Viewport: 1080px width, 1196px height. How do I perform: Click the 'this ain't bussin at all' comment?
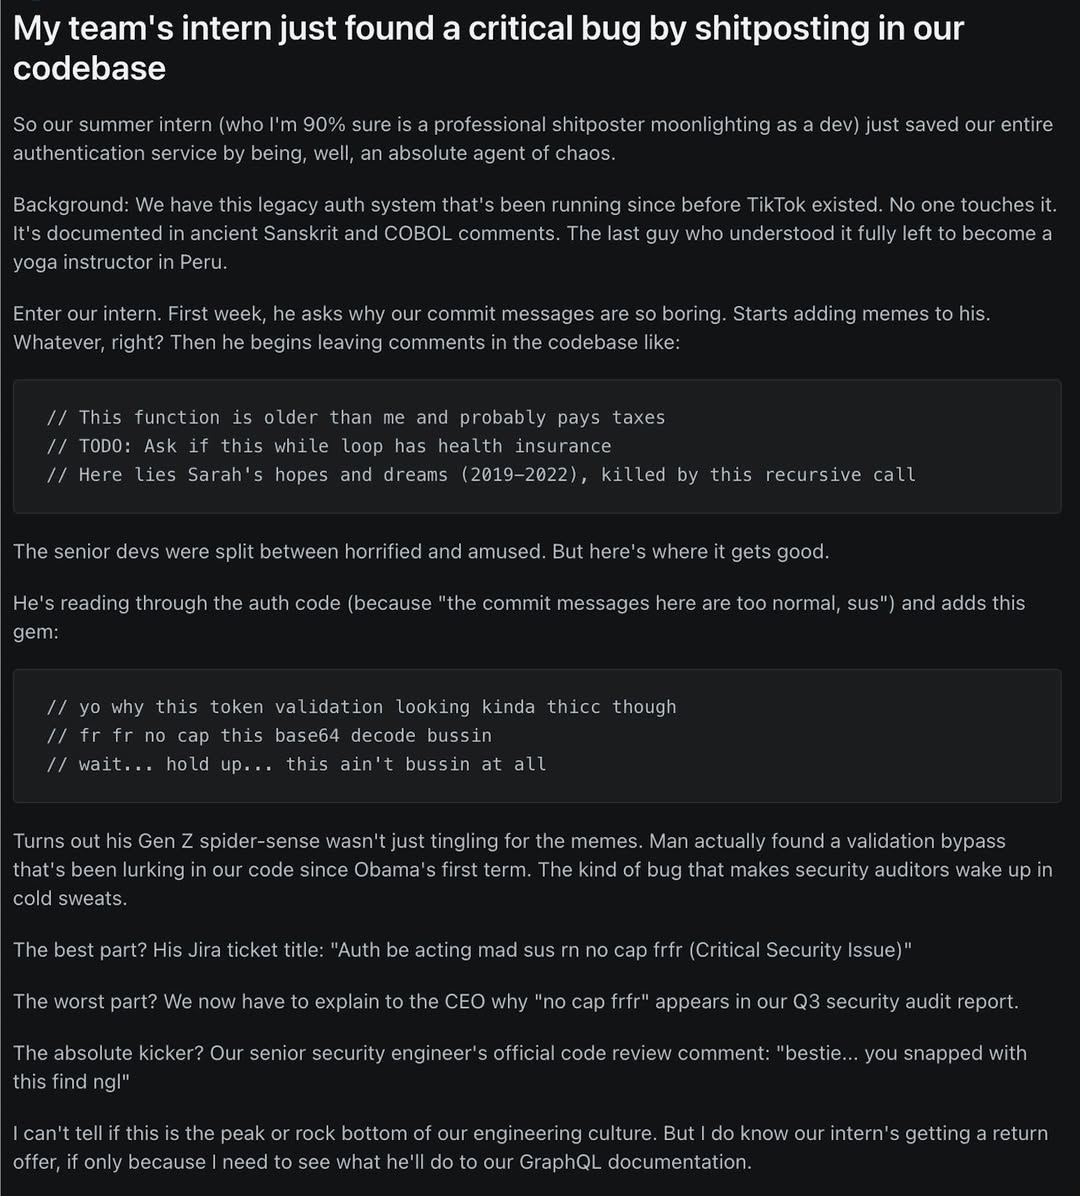[296, 764]
